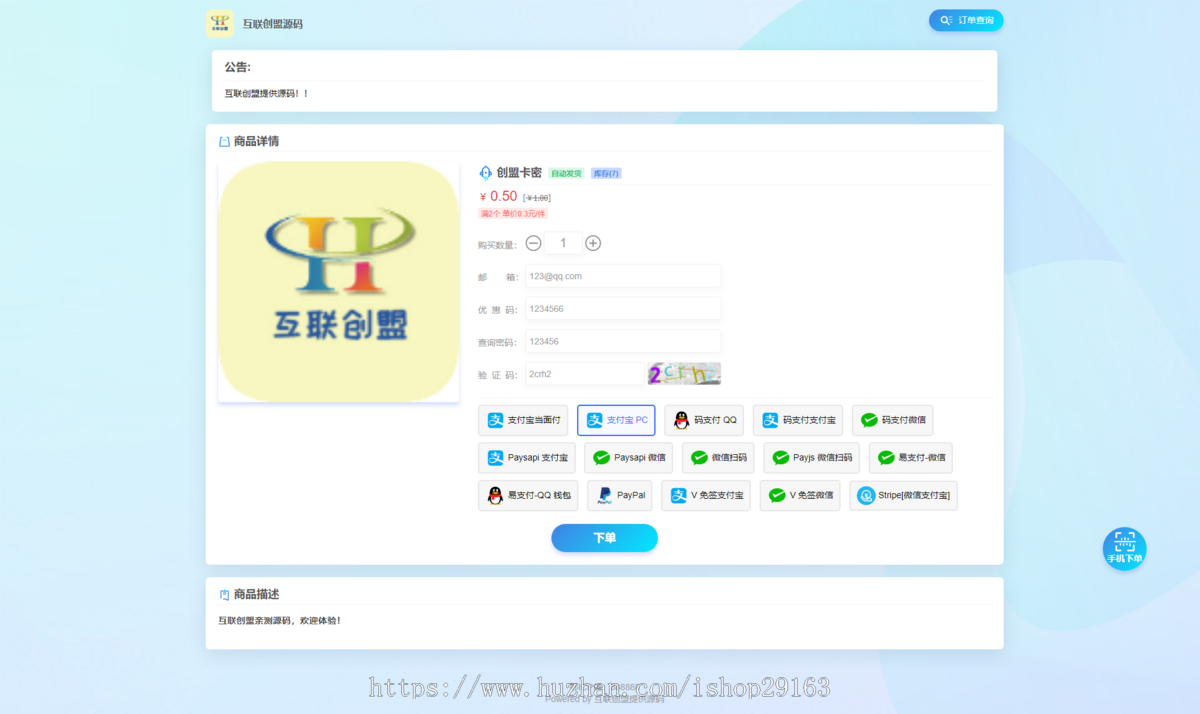Click the purchase quantity number field
This screenshot has width=1200, height=714.
coord(563,243)
